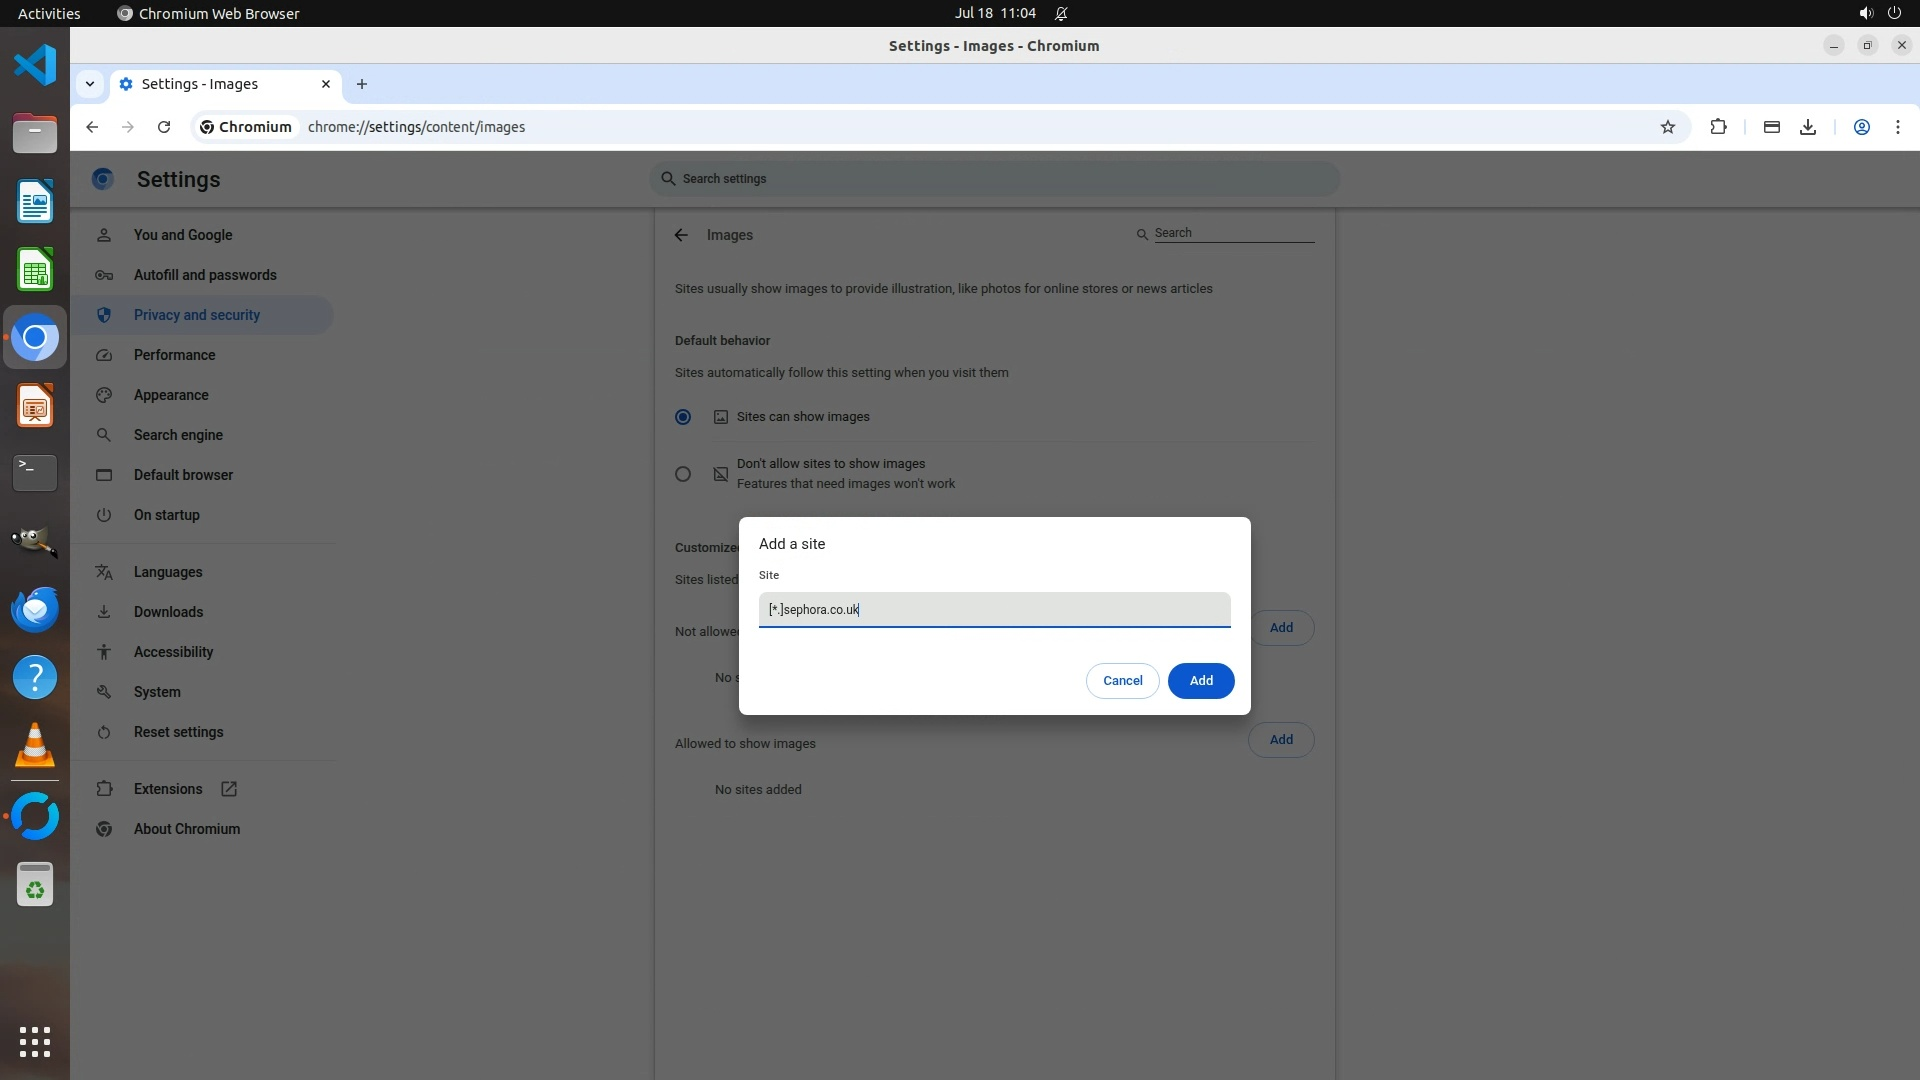Click the media control toolbar icon
The width and height of the screenshot is (1920, 1080).
[x=1771, y=127]
